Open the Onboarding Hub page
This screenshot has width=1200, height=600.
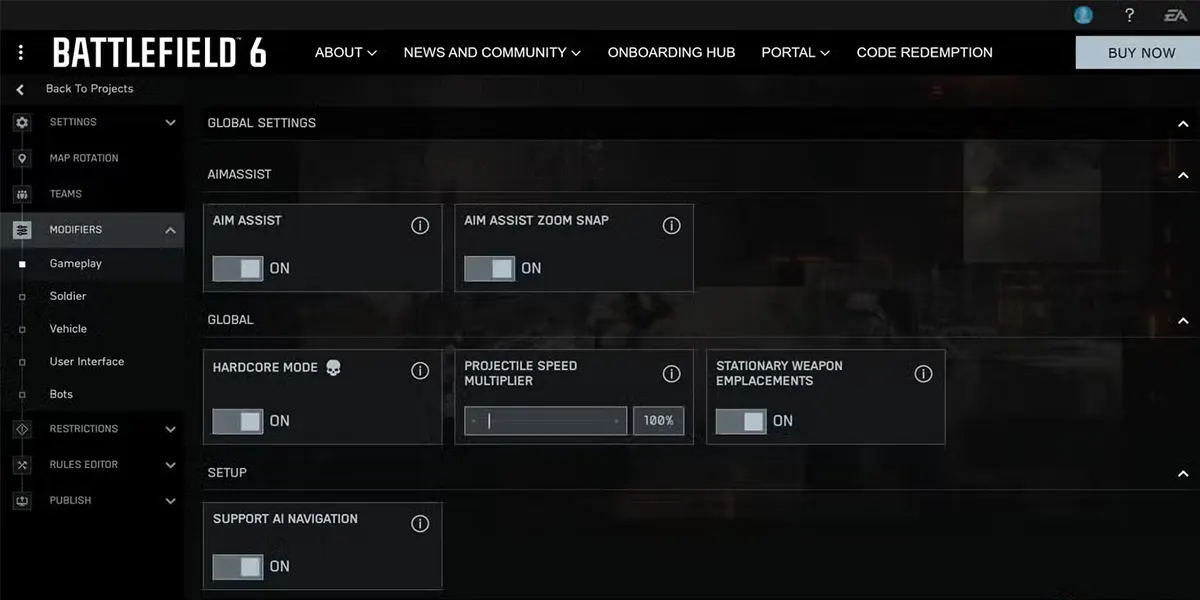click(671, 52)
